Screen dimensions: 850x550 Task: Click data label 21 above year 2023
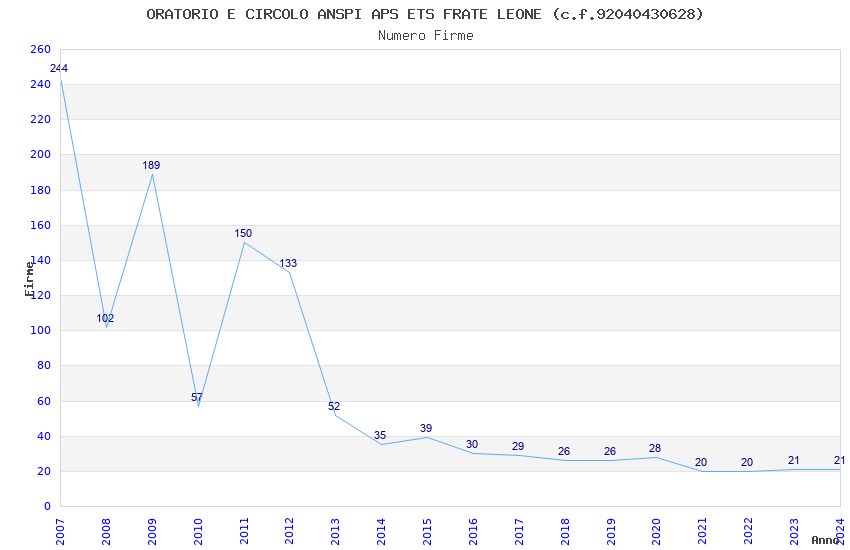pos(794,461)
